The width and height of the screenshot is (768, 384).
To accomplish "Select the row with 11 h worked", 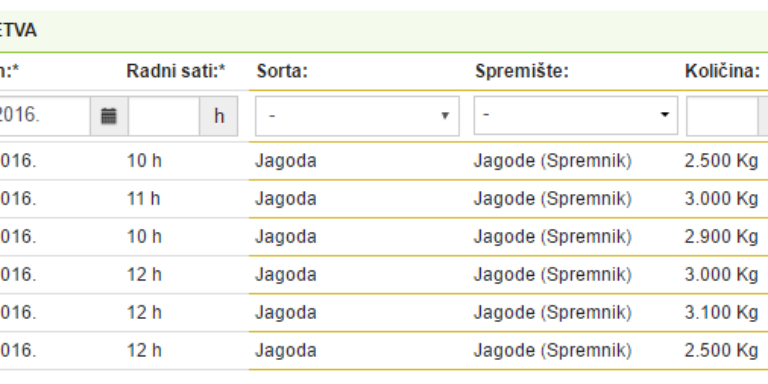I will 384,199.
